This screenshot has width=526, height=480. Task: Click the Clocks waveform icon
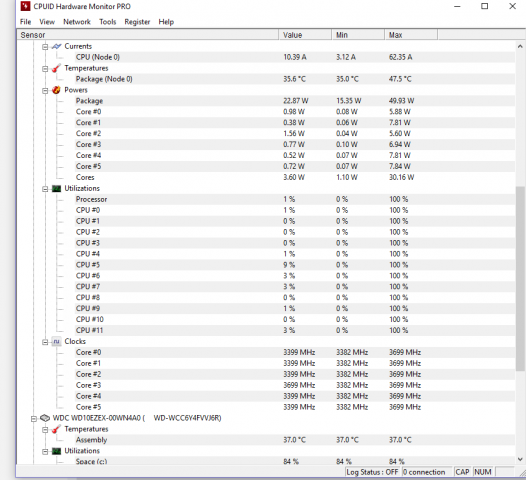56,341
